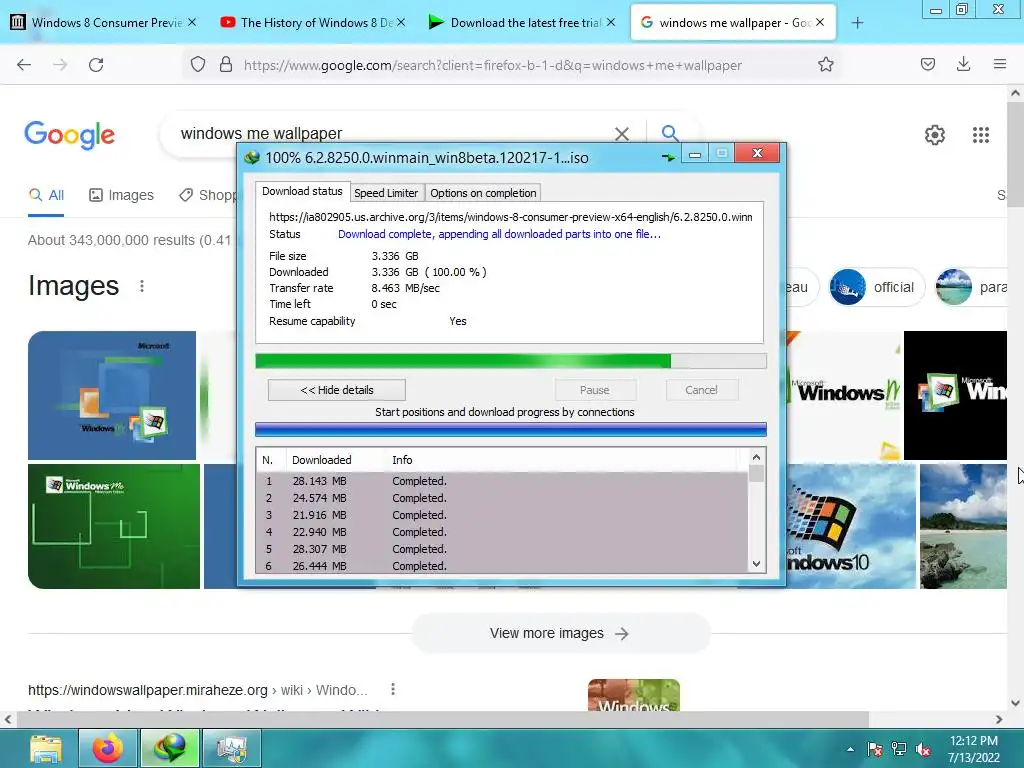Click the Pause button in IDM
This screenshot has height=768, width=1024.
[x=595, y=390]
